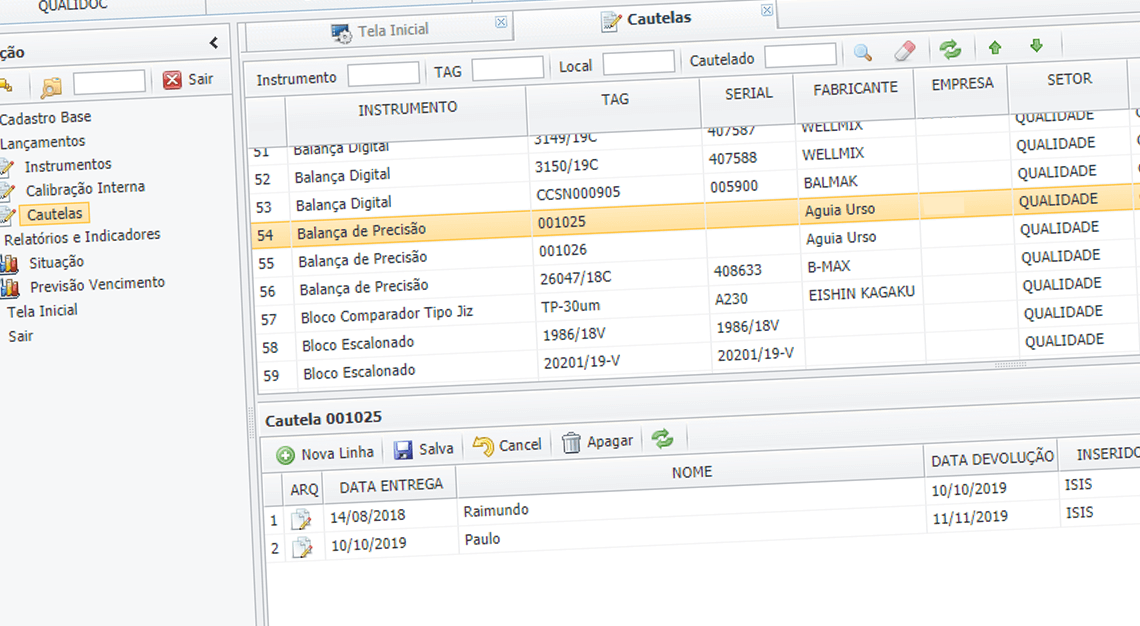
Task: Refresh the Cautela 001025 panel
Action: tap(663, 438)
